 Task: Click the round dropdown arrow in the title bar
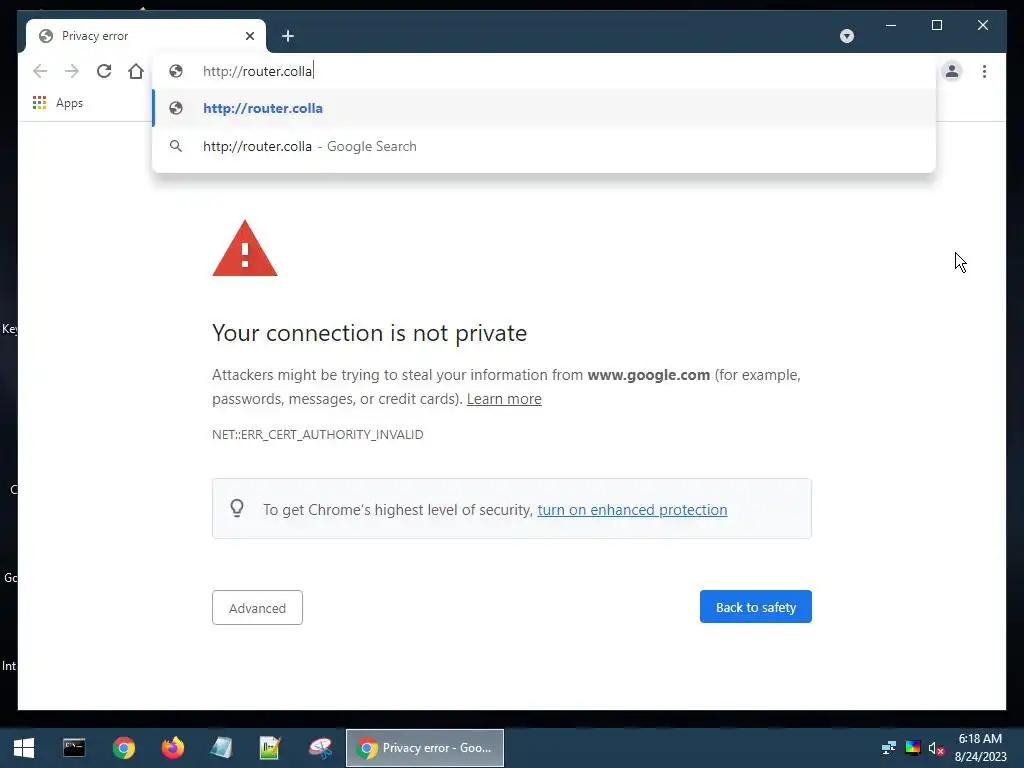click(846, 36)
